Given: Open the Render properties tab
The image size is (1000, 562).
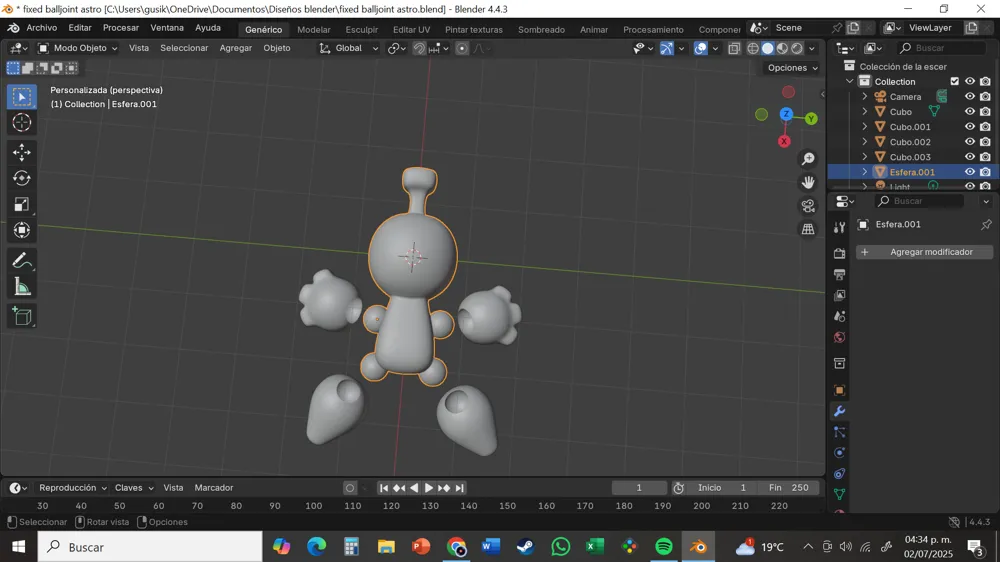Looking at the screenshot, I should [839, 253].
